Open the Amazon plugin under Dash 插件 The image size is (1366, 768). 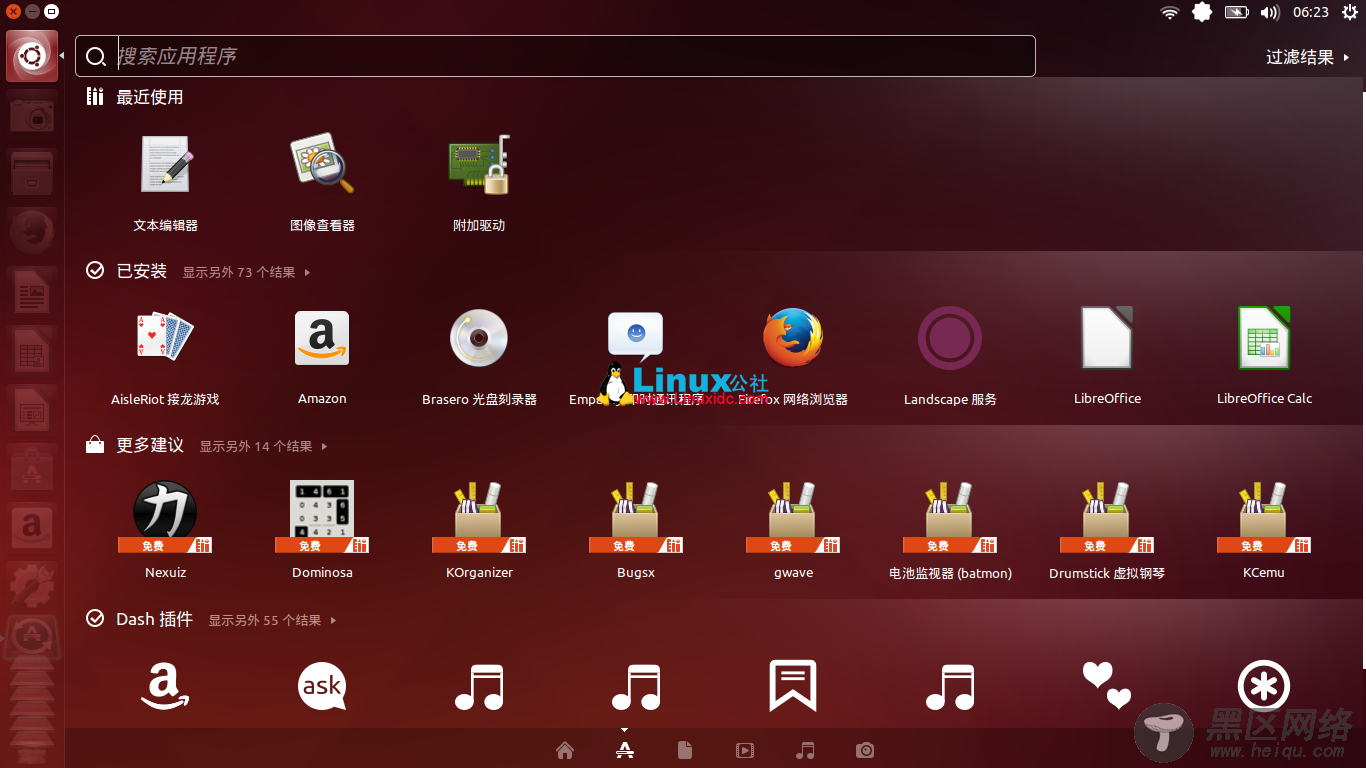tap(165, 687)
